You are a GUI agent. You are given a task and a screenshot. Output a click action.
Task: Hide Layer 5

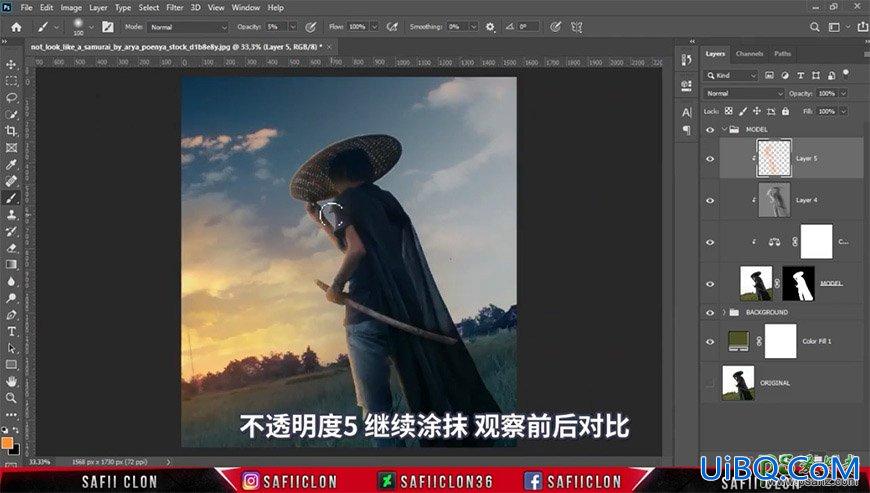pos(710,159)
